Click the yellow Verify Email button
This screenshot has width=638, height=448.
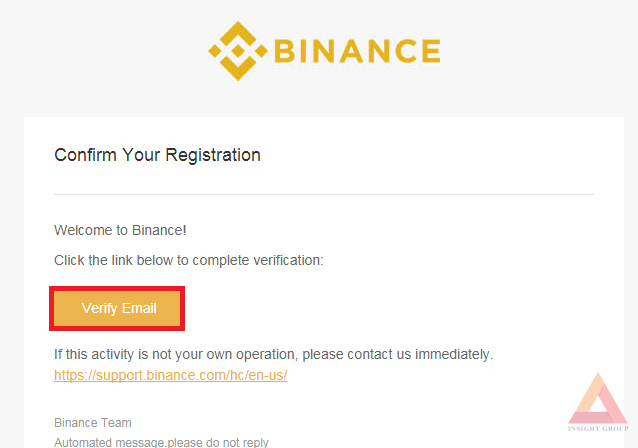[117, 308]
